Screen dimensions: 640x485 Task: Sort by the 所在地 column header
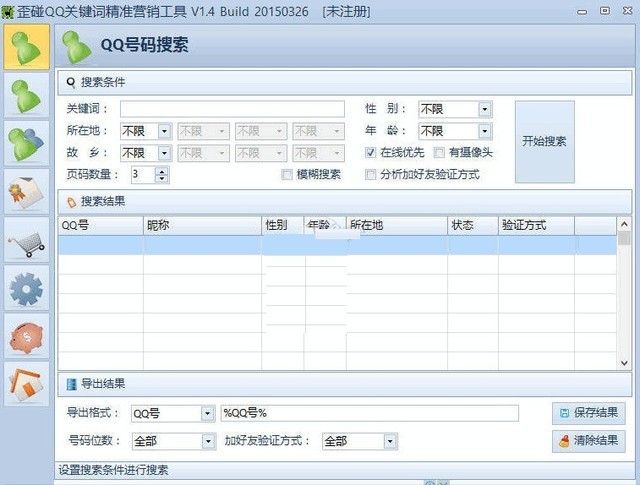[x=397, y=225]
